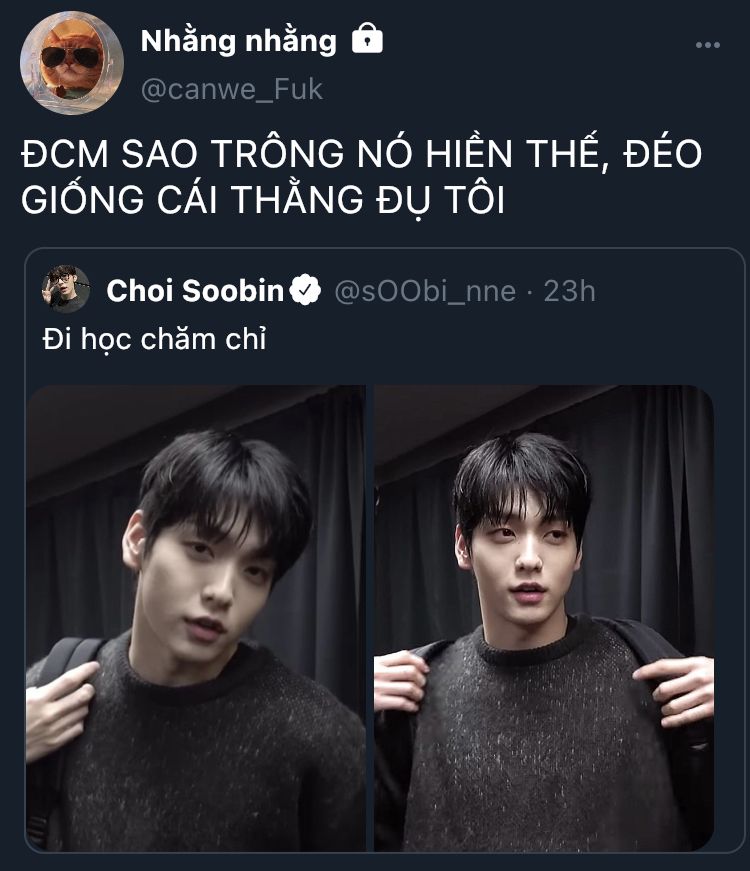The image size is (750, 871).
Task: Open Choi Soobin's small profile picture
Action: coord(66,289)
